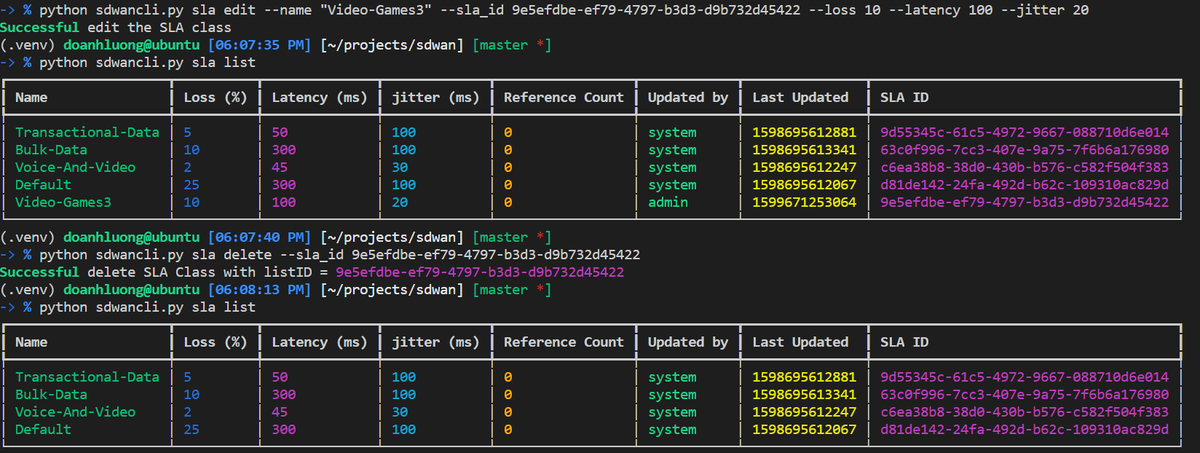Click 'Bulk-Data' in the second table

51,395
